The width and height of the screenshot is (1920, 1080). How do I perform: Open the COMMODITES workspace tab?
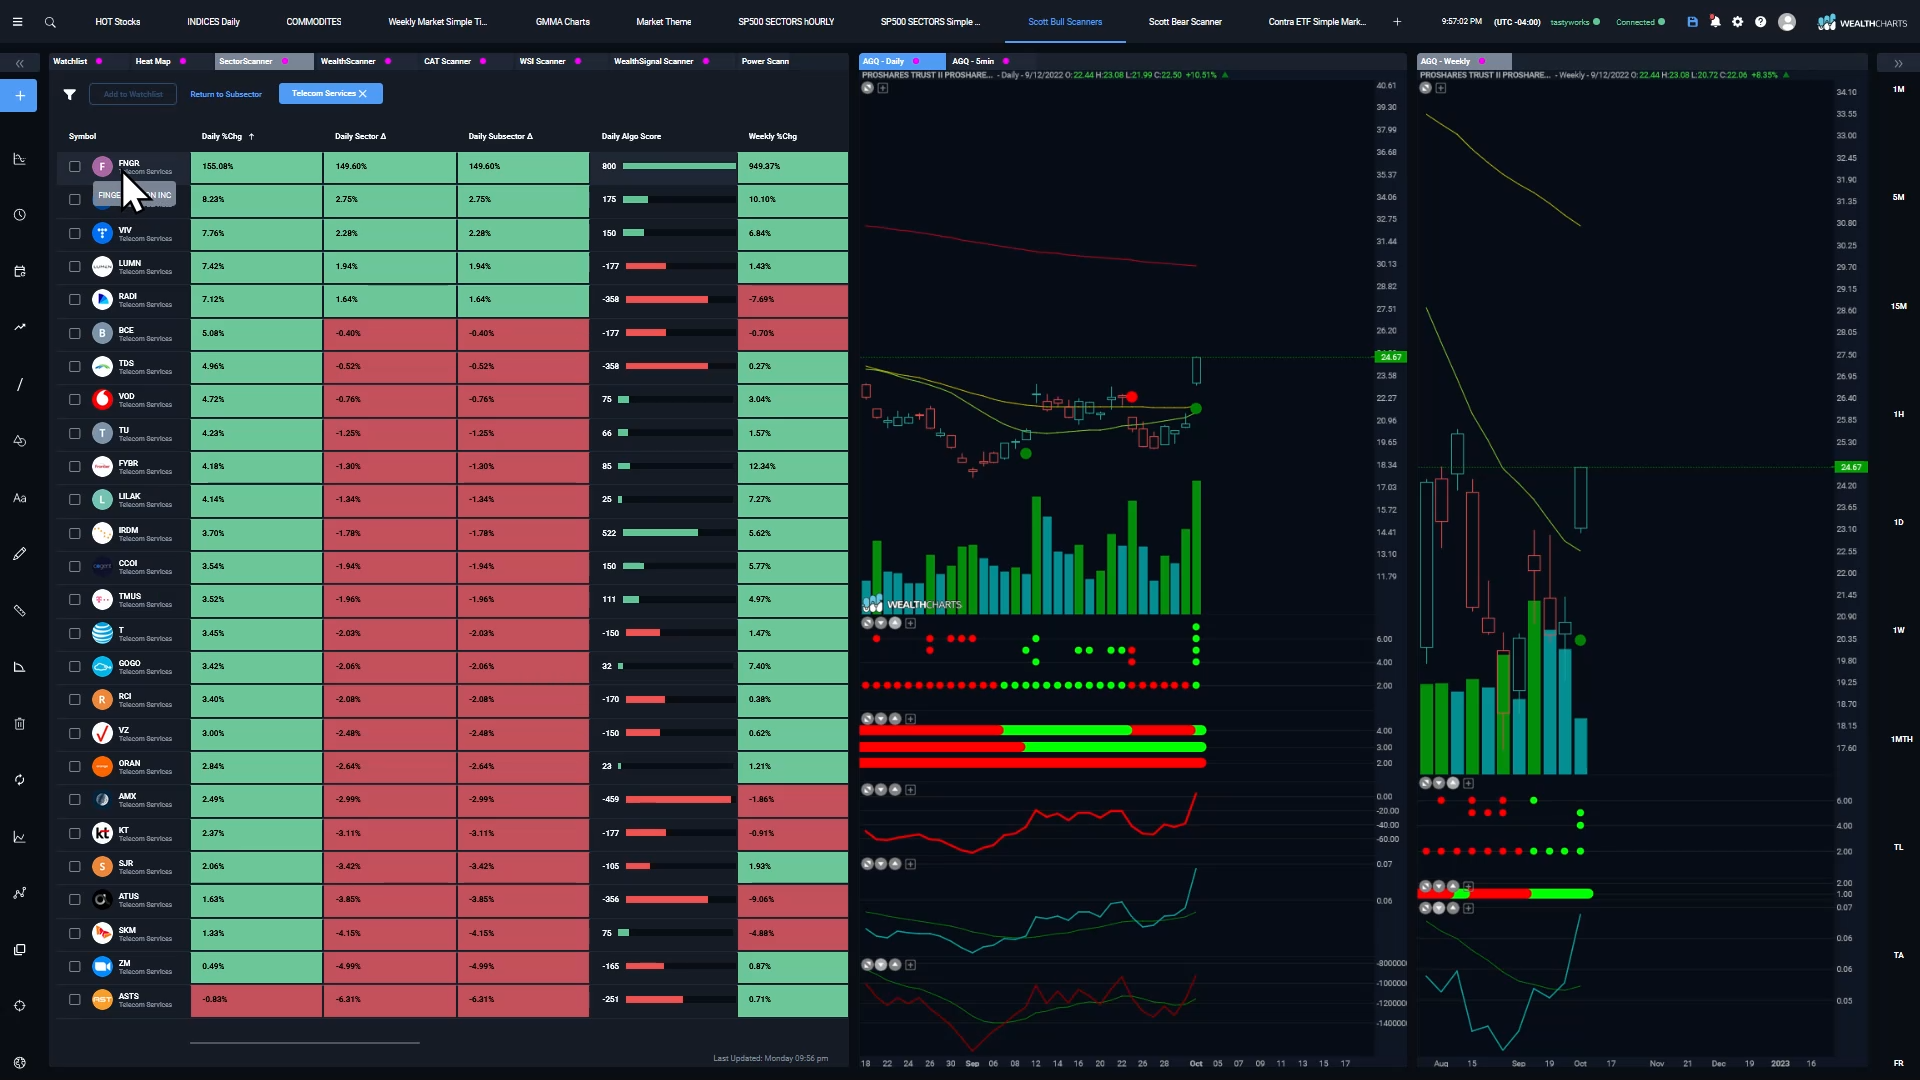coord(314,22)
